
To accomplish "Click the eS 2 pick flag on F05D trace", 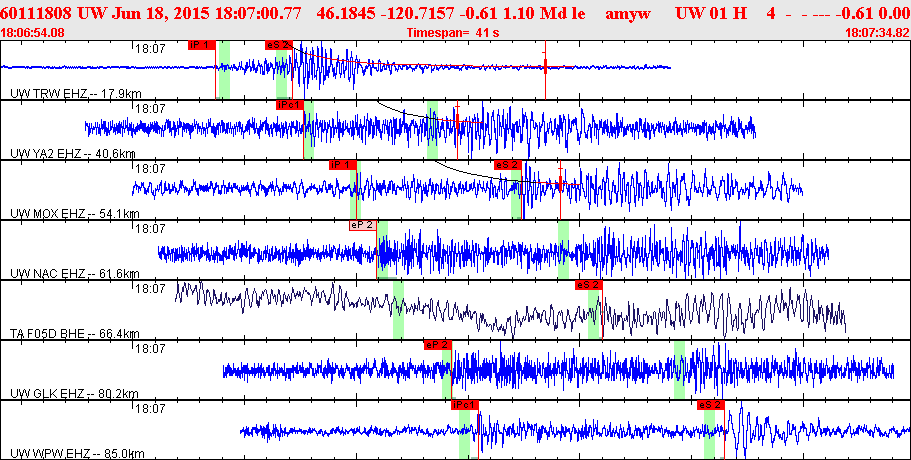I will click(589, 285).
